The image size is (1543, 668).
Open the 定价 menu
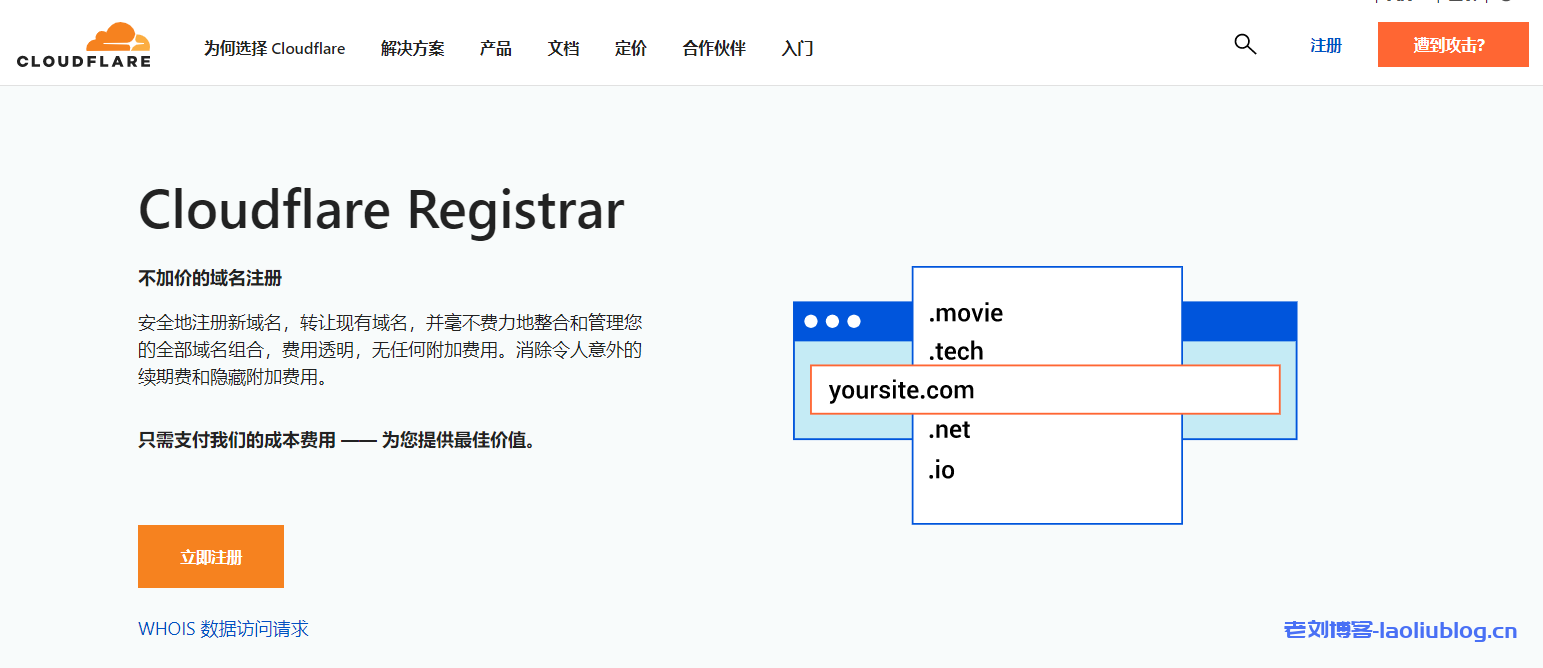(631, 48)
